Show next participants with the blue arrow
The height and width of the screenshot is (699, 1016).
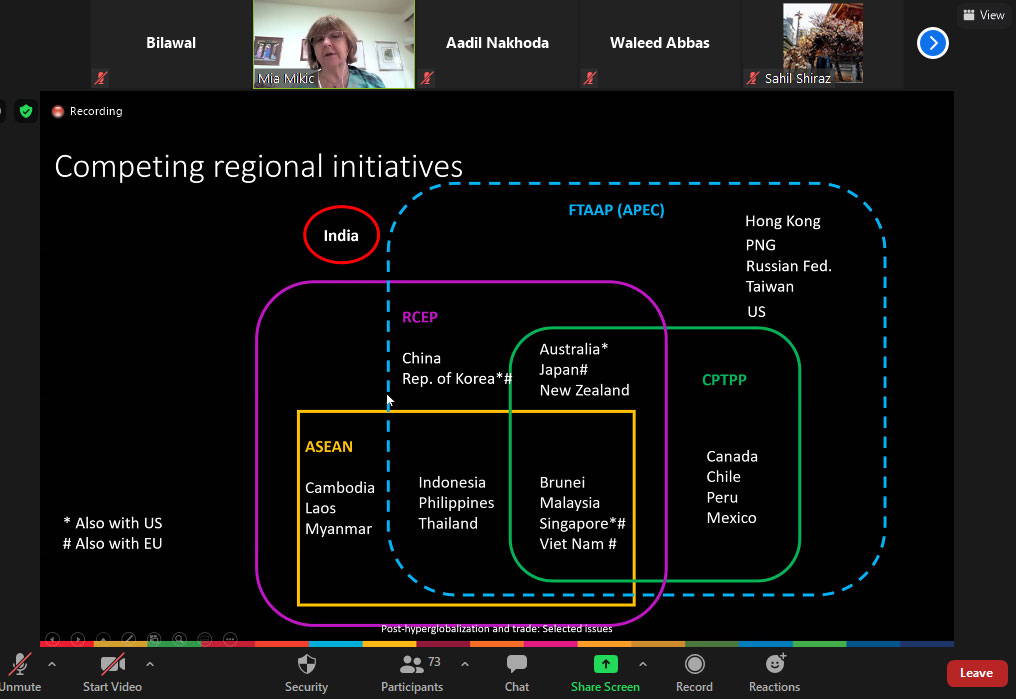point(932,43)
